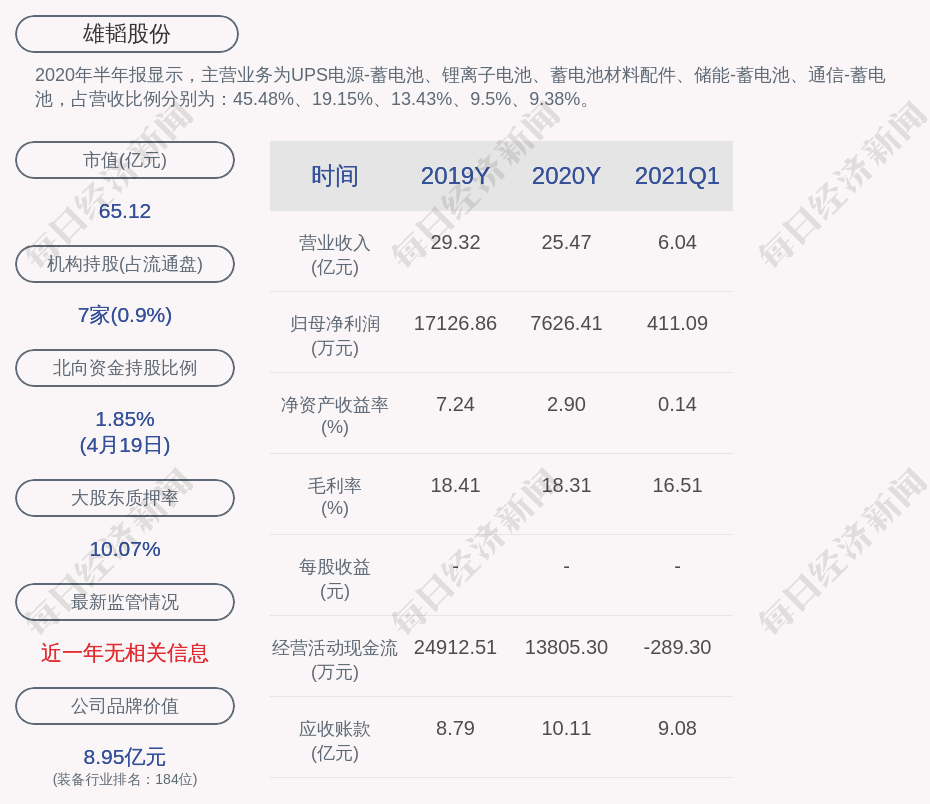Image resolution: width=930 pixels, height=804 pixels.
Task: Select 2021Q1 revenue value 6.04
Action: point(677,243)
